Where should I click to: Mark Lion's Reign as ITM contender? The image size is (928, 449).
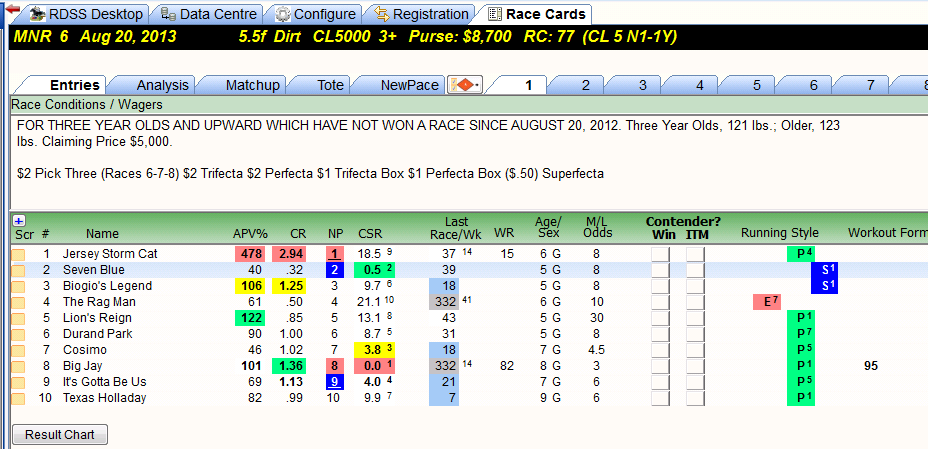[696, 318]
